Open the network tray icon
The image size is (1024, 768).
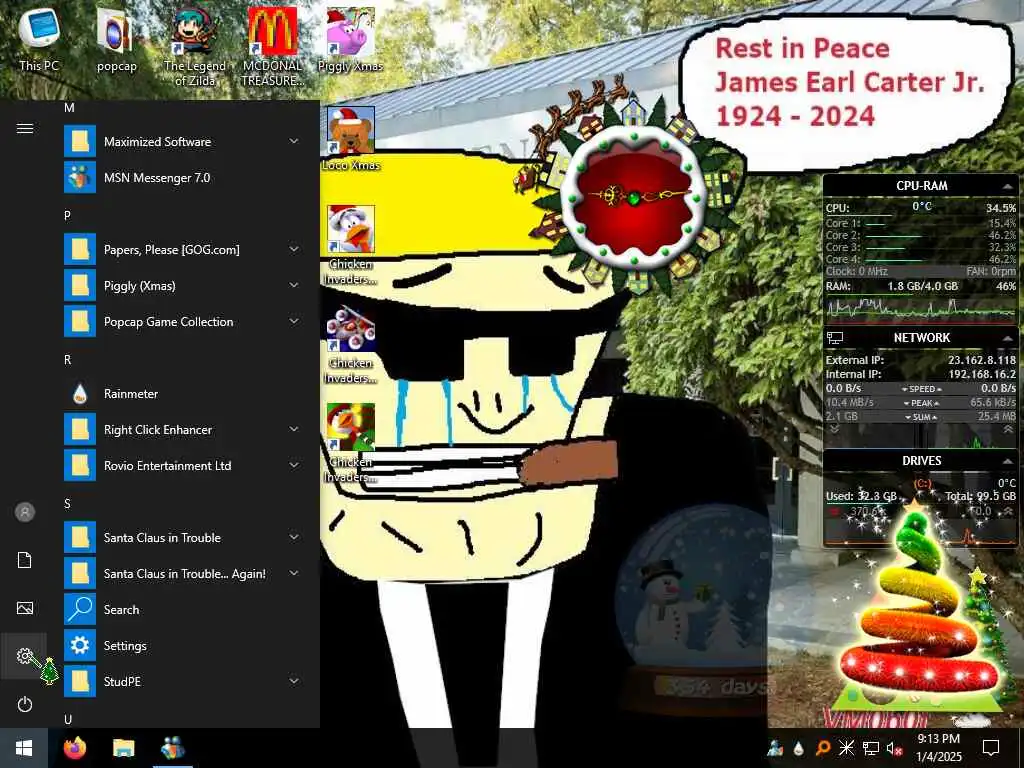(x=871, y=748)
